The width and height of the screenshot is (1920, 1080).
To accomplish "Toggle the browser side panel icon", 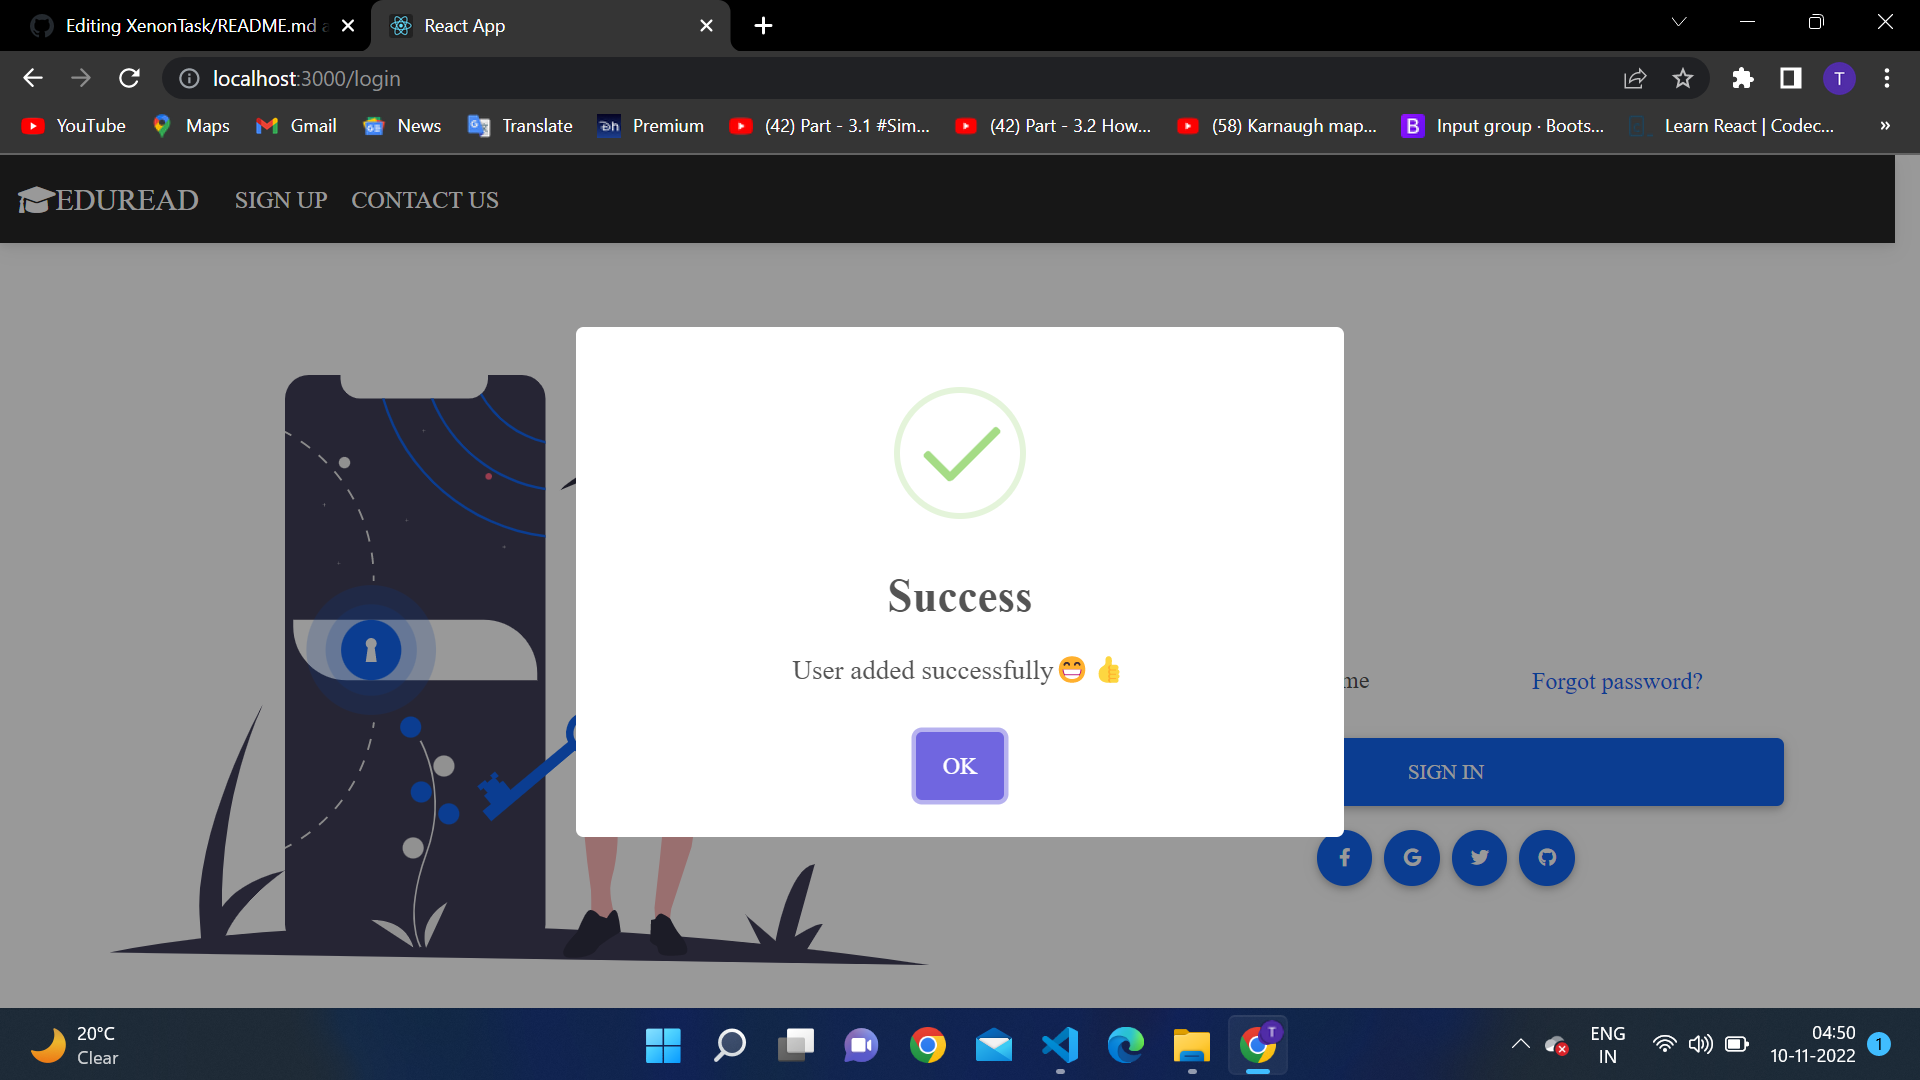I will coord(1791,78).
